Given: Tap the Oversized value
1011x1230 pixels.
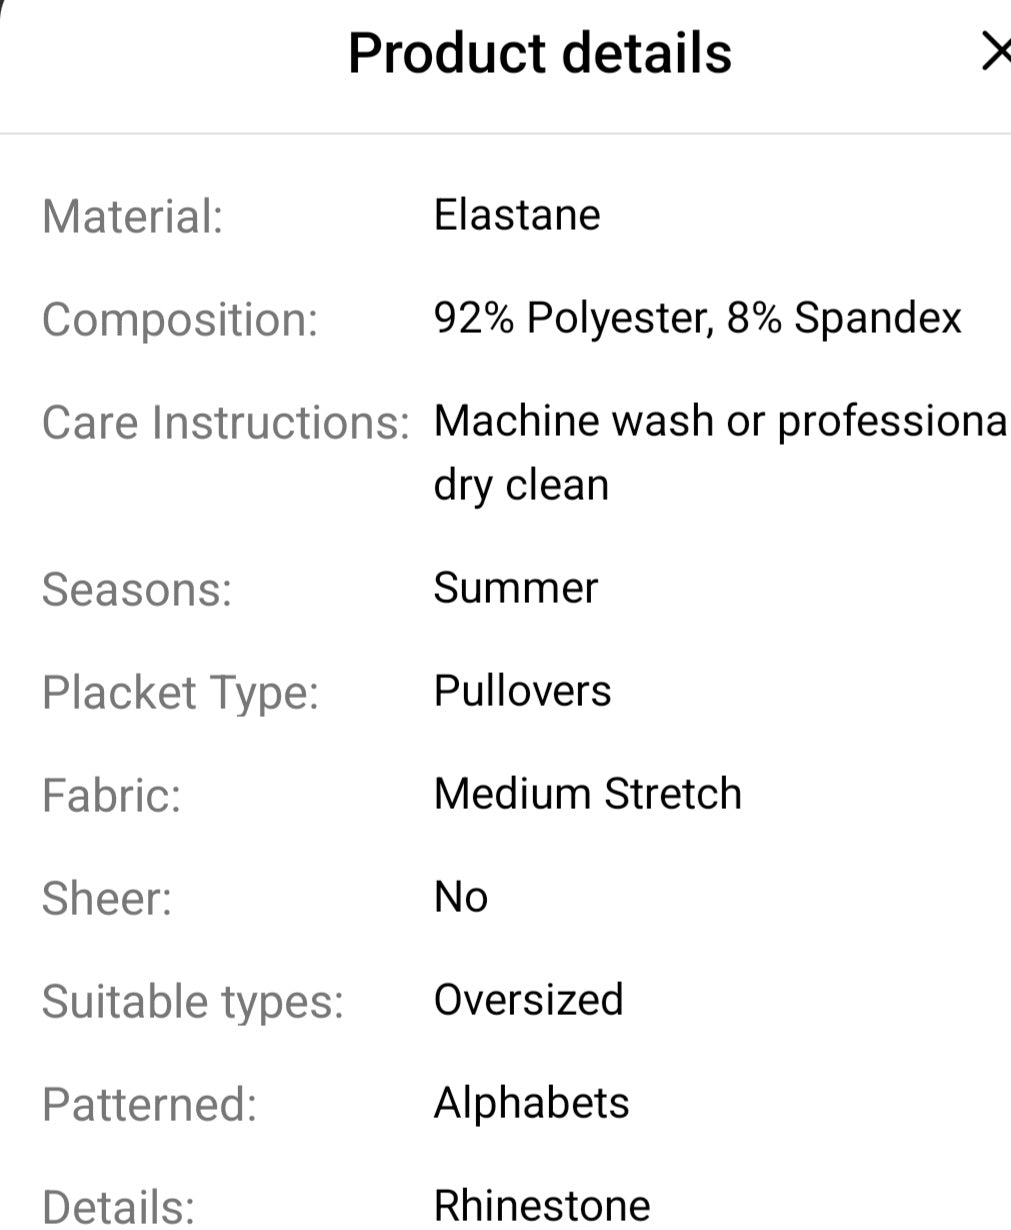Looking at the screenshot, I should (528, 1000).
